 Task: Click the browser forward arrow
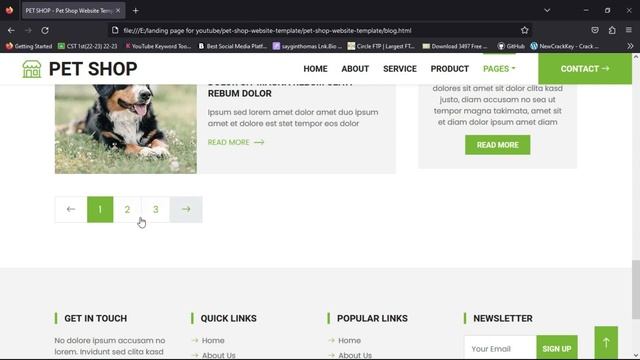28,30
